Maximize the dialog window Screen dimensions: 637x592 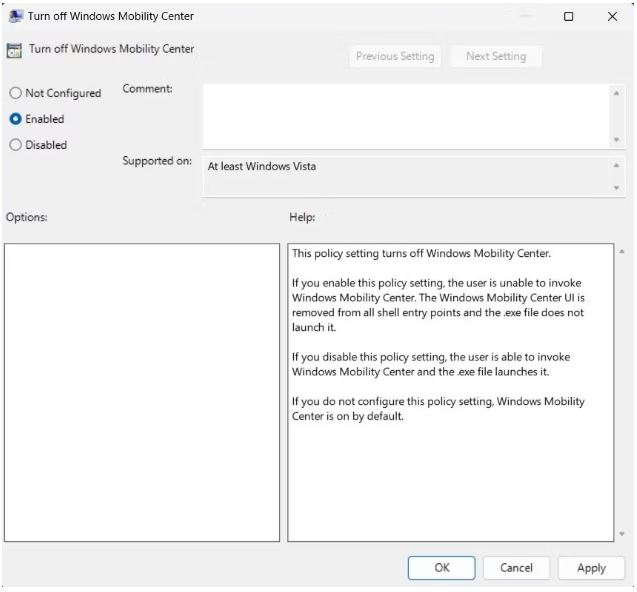[x=568, y=16]
